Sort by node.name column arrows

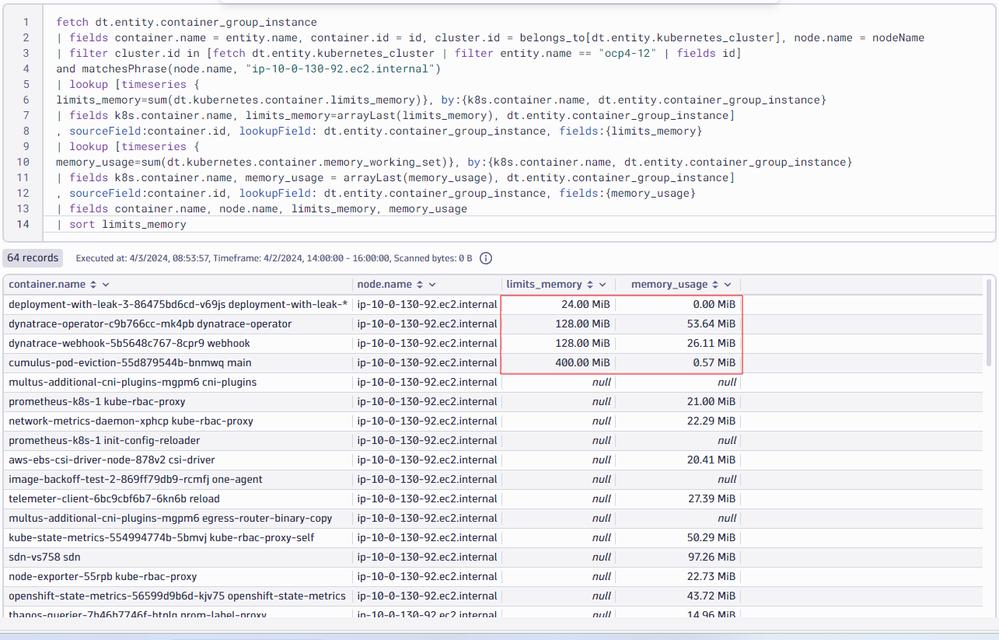click(x=419, y=285)
